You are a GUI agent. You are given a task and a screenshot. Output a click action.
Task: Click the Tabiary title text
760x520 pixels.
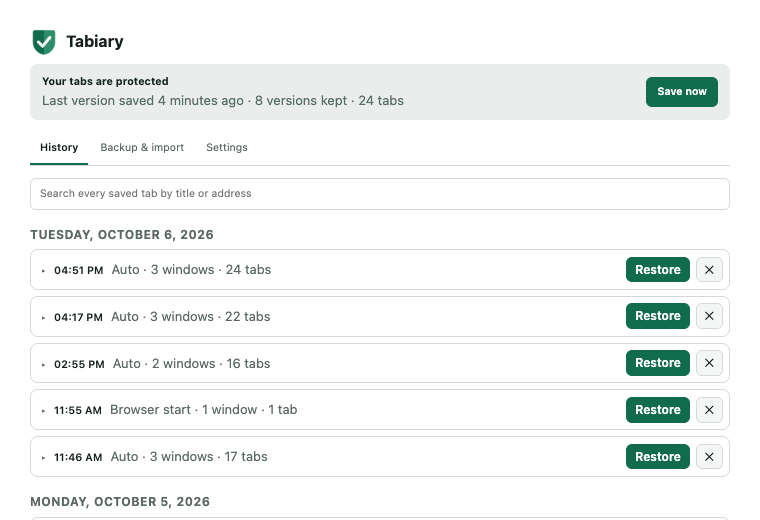(95, 42)
